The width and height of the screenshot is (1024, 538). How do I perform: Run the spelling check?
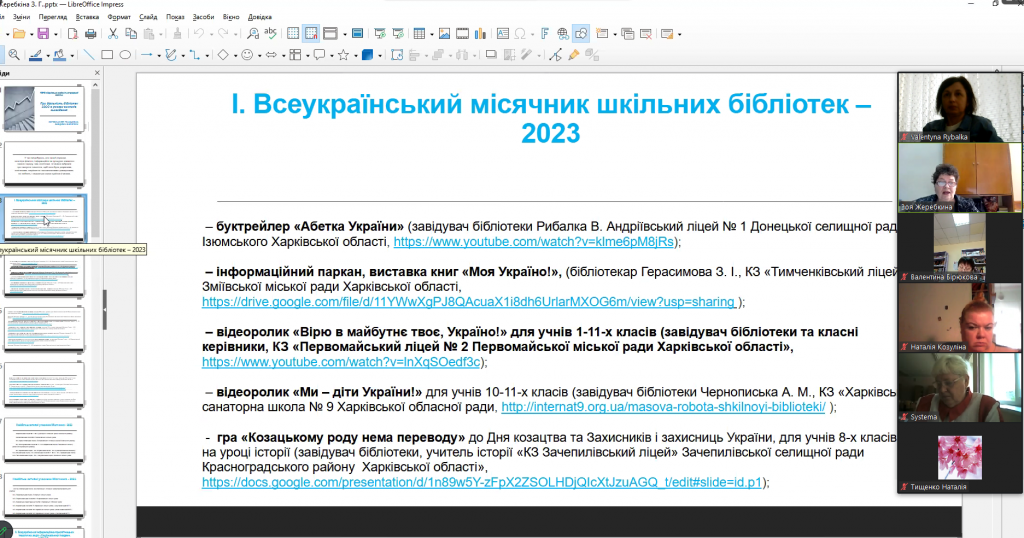(270, 34)
